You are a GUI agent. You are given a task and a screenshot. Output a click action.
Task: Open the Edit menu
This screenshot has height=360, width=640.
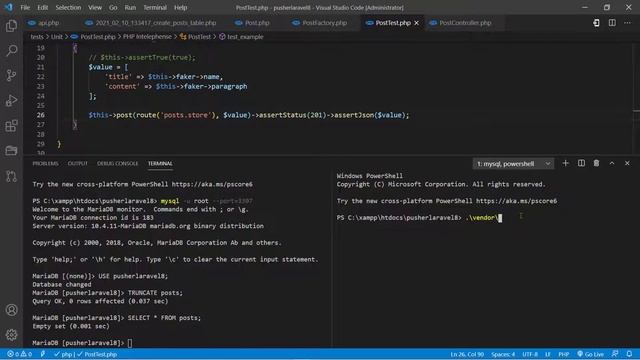(42, 7)
